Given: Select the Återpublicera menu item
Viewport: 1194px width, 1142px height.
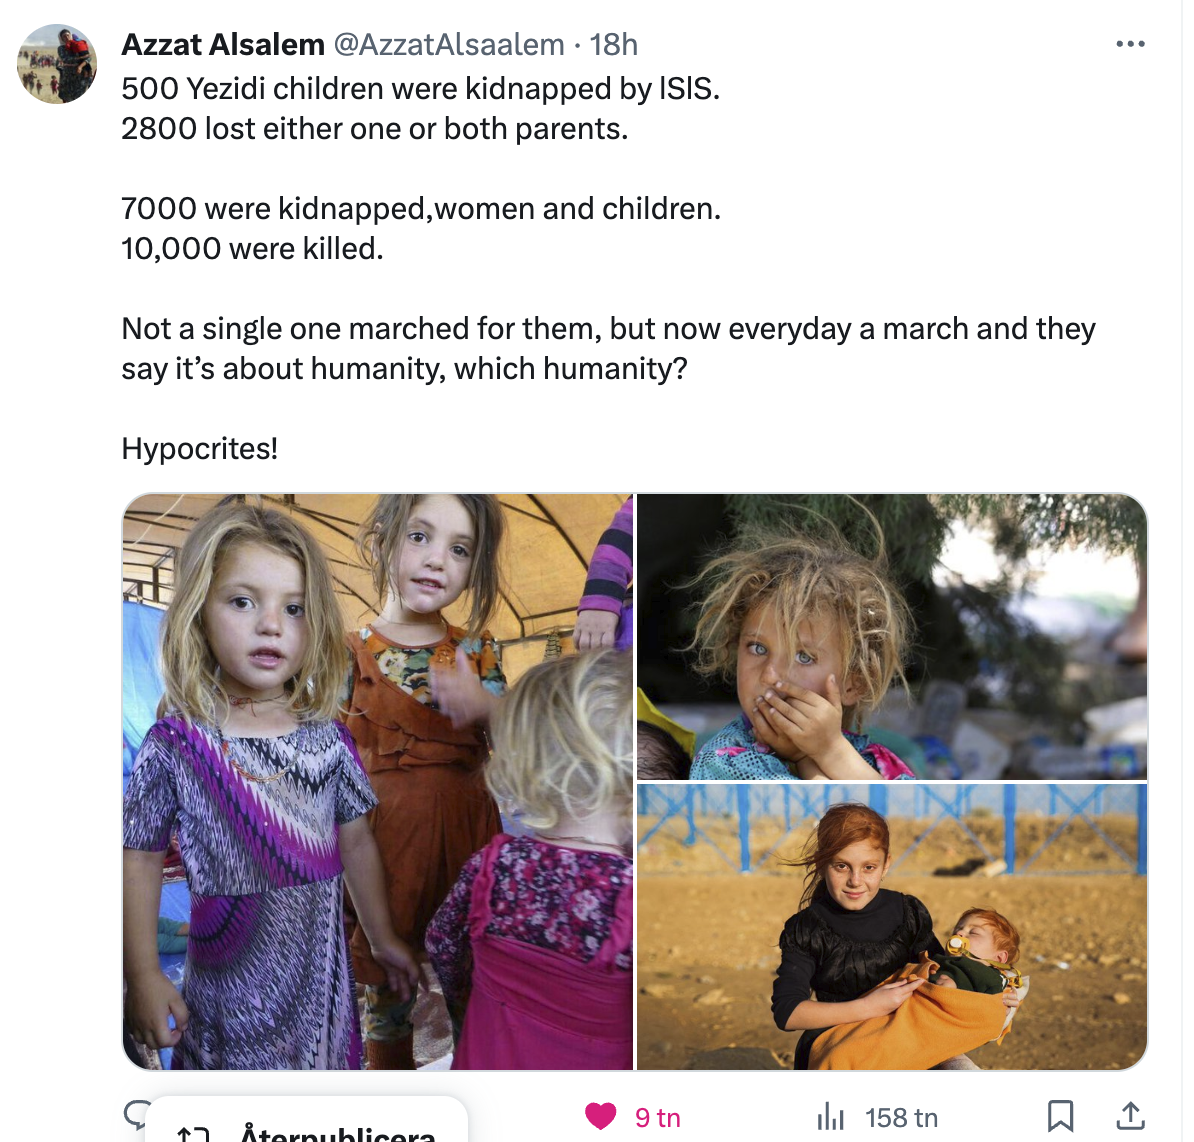Looking at the screenshot, I should [337, 1134].
